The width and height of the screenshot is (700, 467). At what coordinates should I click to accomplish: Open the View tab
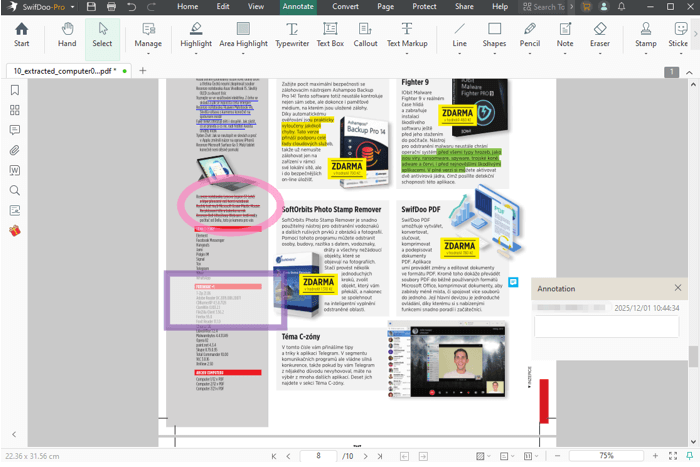click(256, 7)
